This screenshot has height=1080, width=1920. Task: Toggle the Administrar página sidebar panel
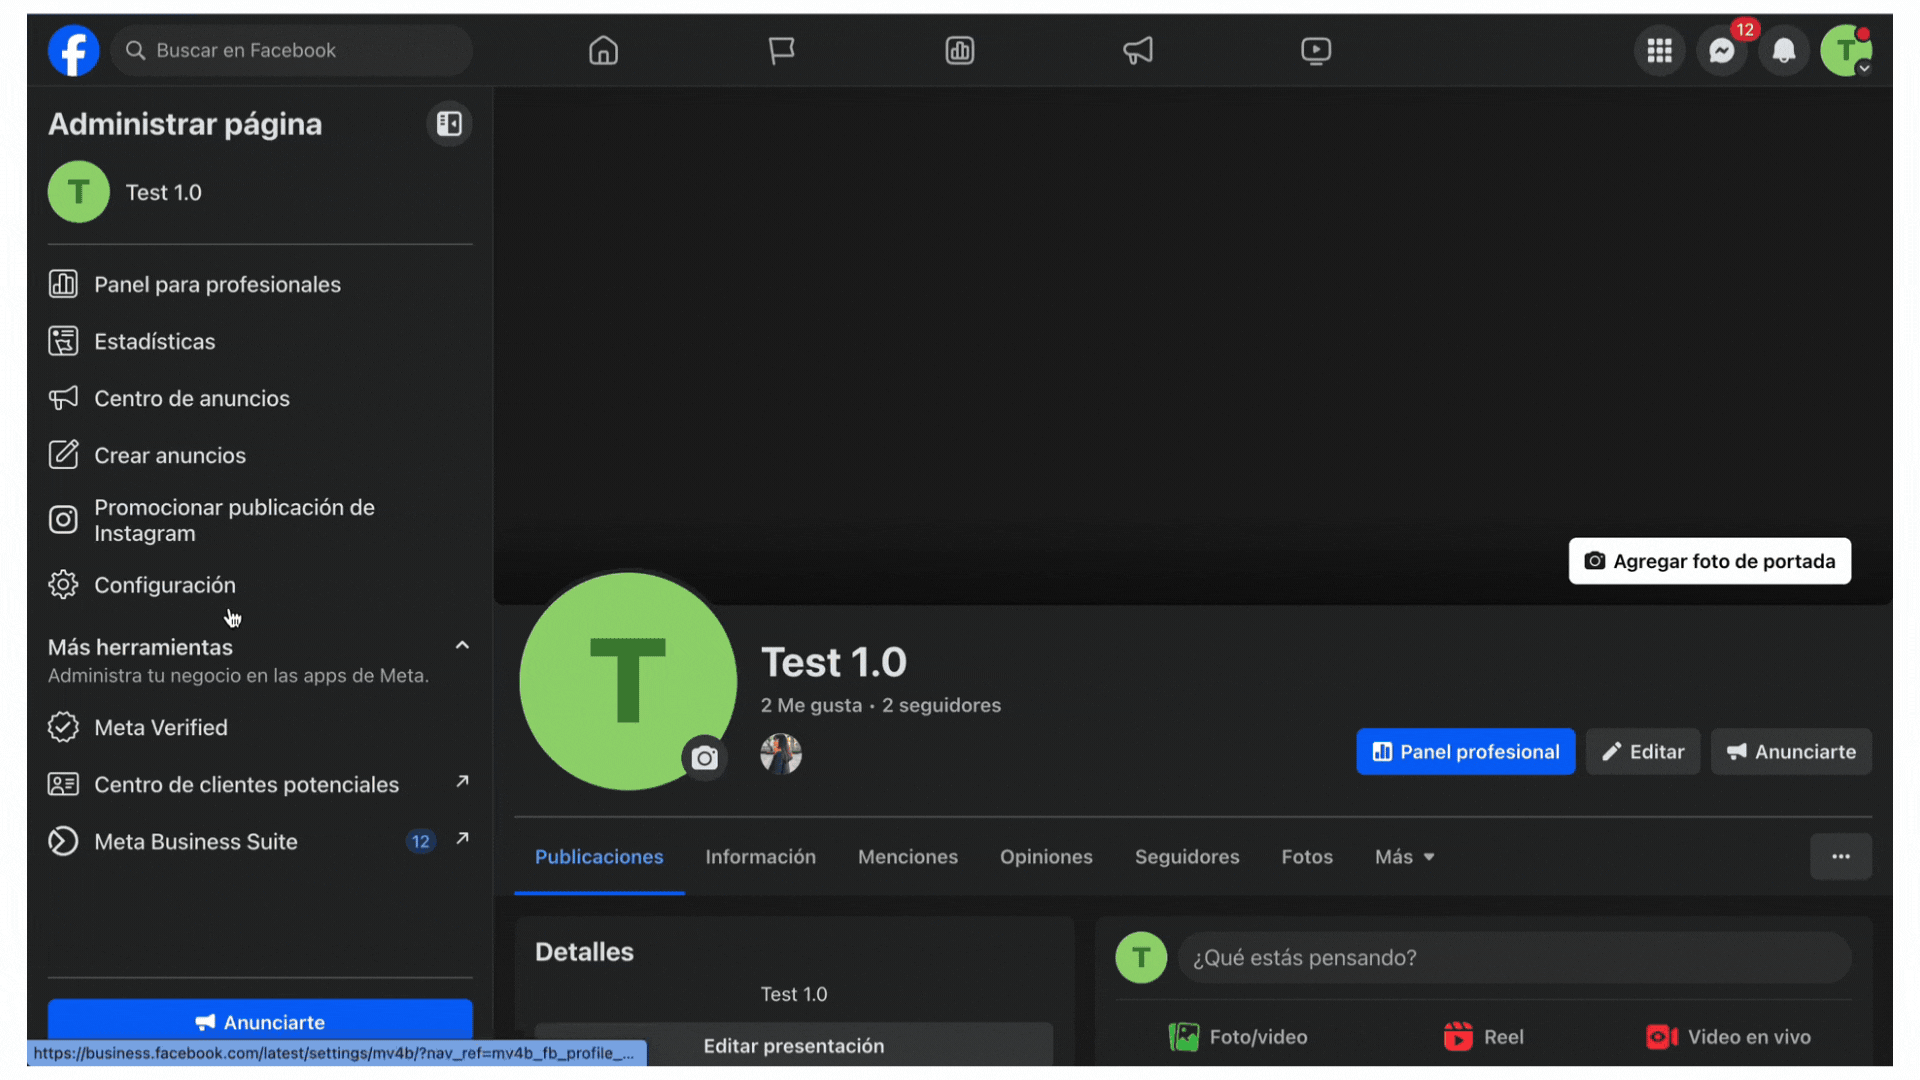(449, 124)
